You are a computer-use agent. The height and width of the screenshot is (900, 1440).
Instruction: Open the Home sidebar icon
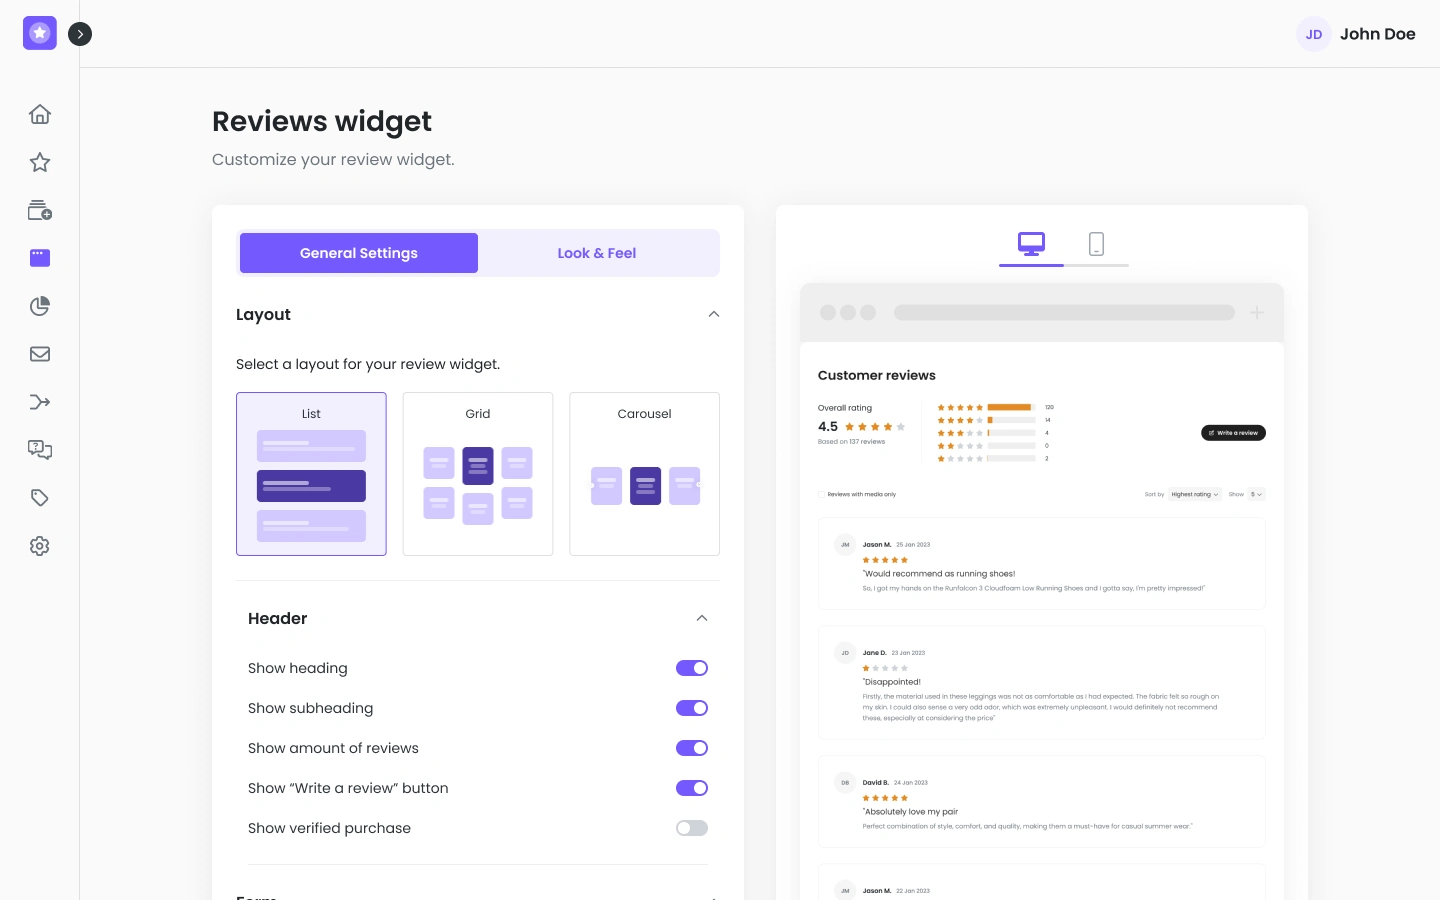[x=40, y=114]
